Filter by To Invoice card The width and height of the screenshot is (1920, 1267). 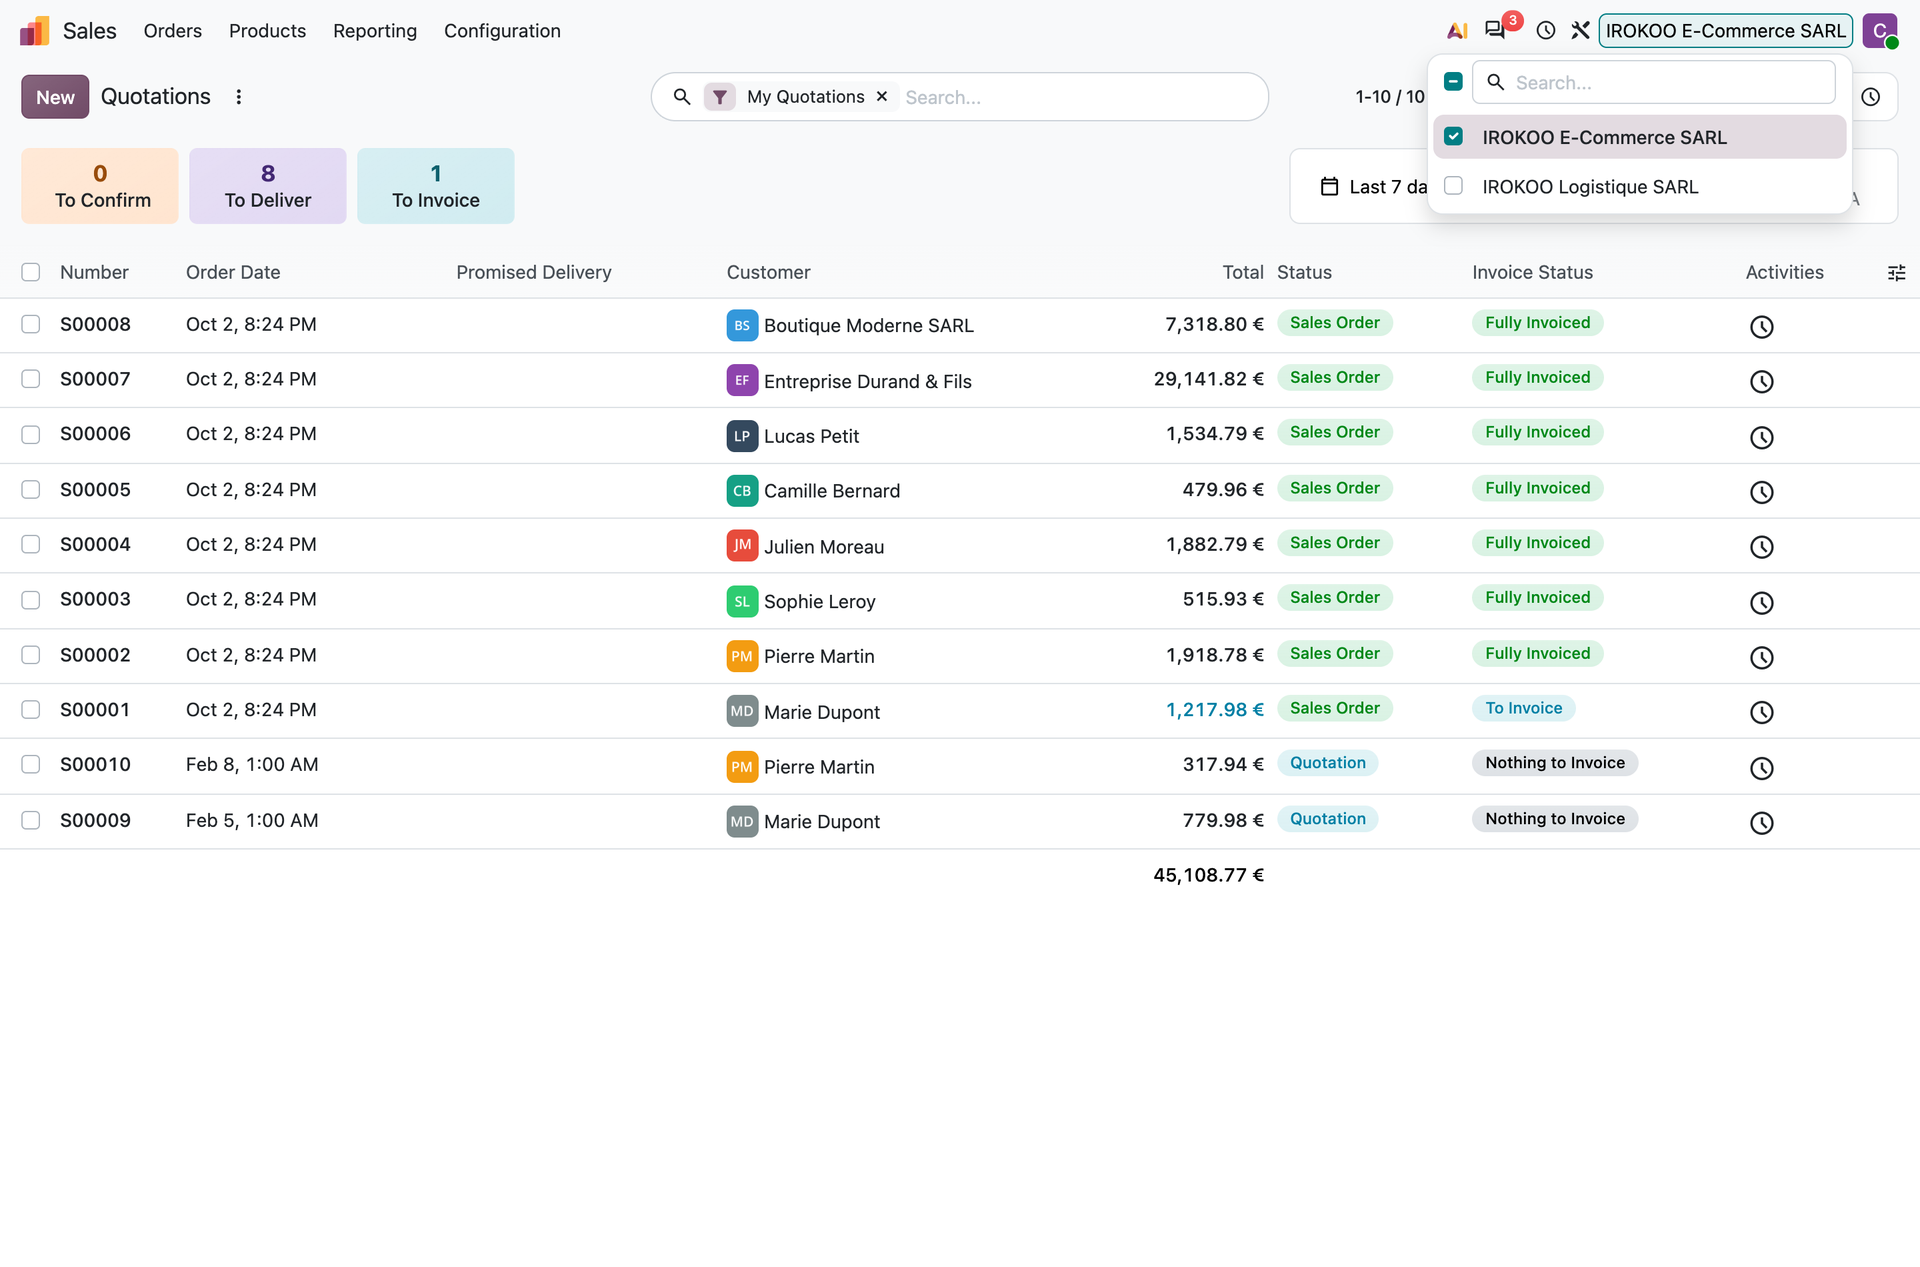pos(436,186)
